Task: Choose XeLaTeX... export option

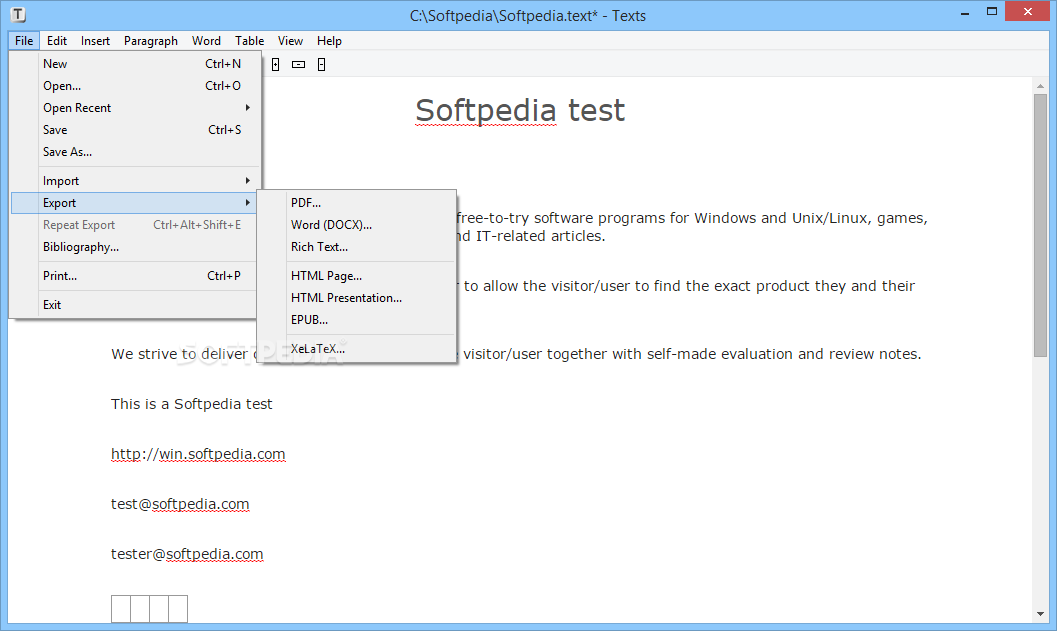Action: pyautogui.click(x=357, y=349)
